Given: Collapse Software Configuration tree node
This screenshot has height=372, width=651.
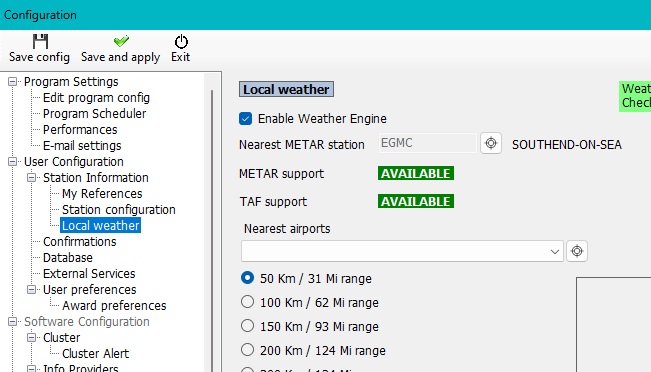Looking at the screenshot, I should coord(12,321).
